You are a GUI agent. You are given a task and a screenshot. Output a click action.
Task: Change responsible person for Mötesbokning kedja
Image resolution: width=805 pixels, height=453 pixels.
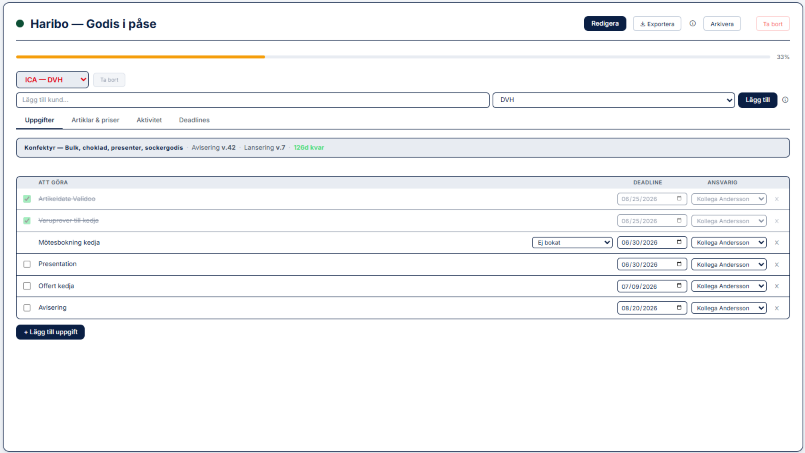729,242
